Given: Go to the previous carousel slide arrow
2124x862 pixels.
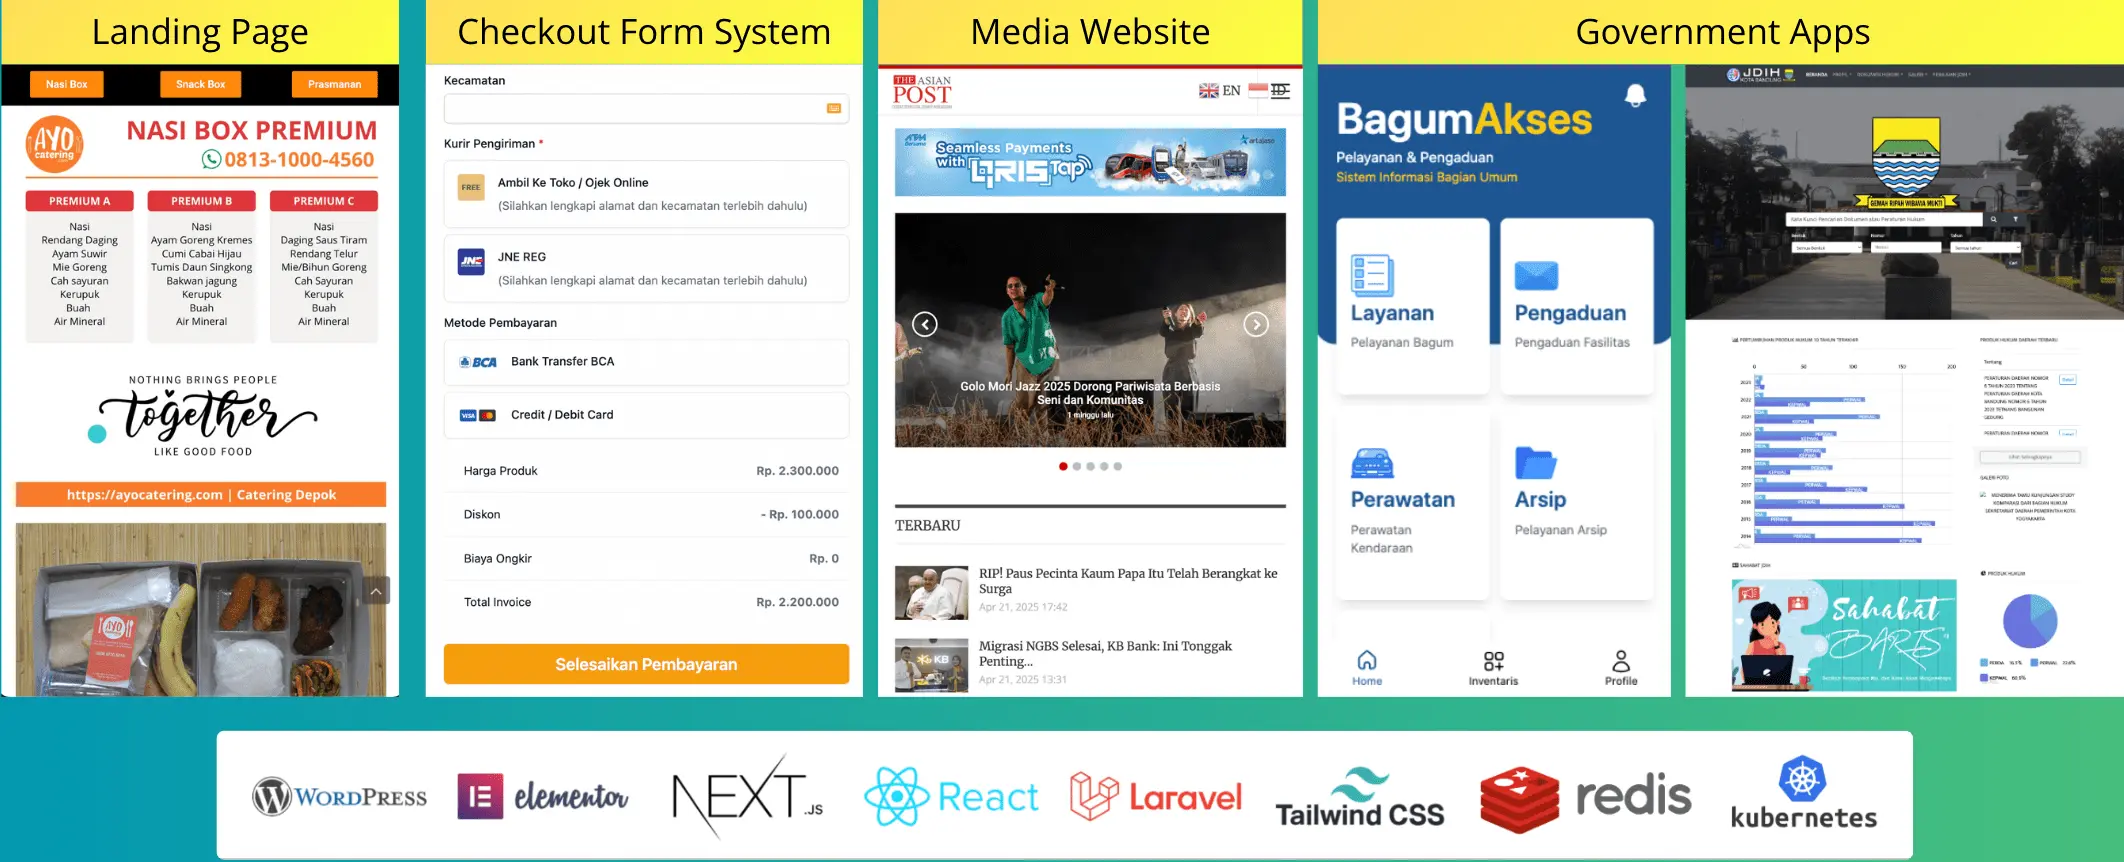Looking at the screenshot, I should point(925,324).
